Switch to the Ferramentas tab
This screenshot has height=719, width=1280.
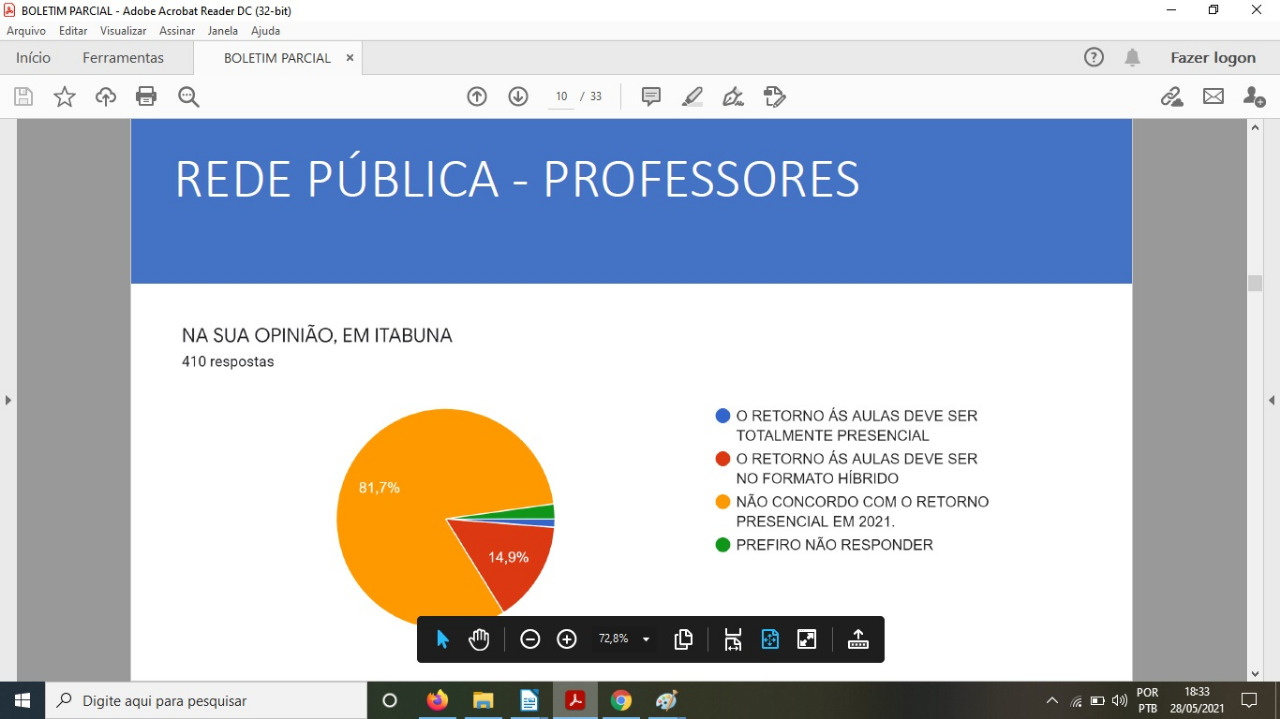123,58
